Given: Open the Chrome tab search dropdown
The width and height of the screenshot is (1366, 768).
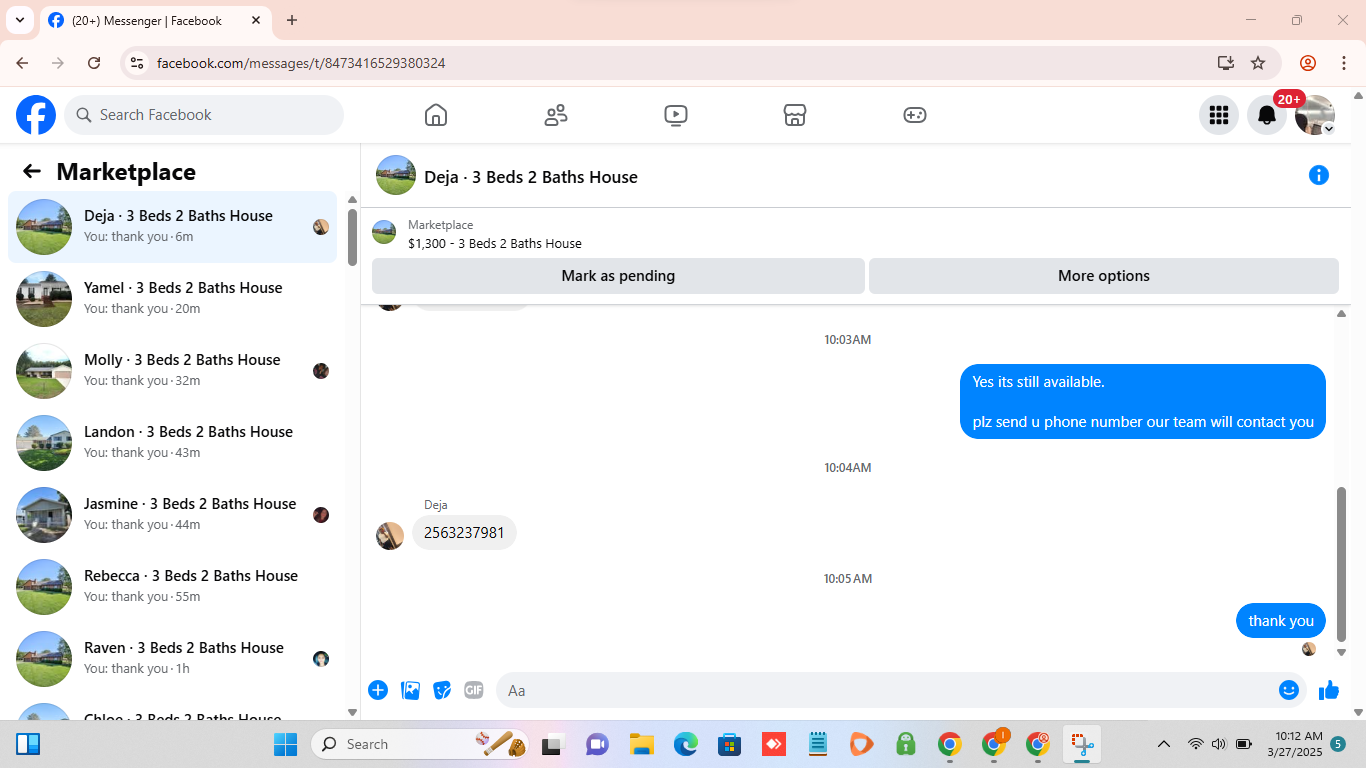Looking at the screenshot, I should coord(19,20).
